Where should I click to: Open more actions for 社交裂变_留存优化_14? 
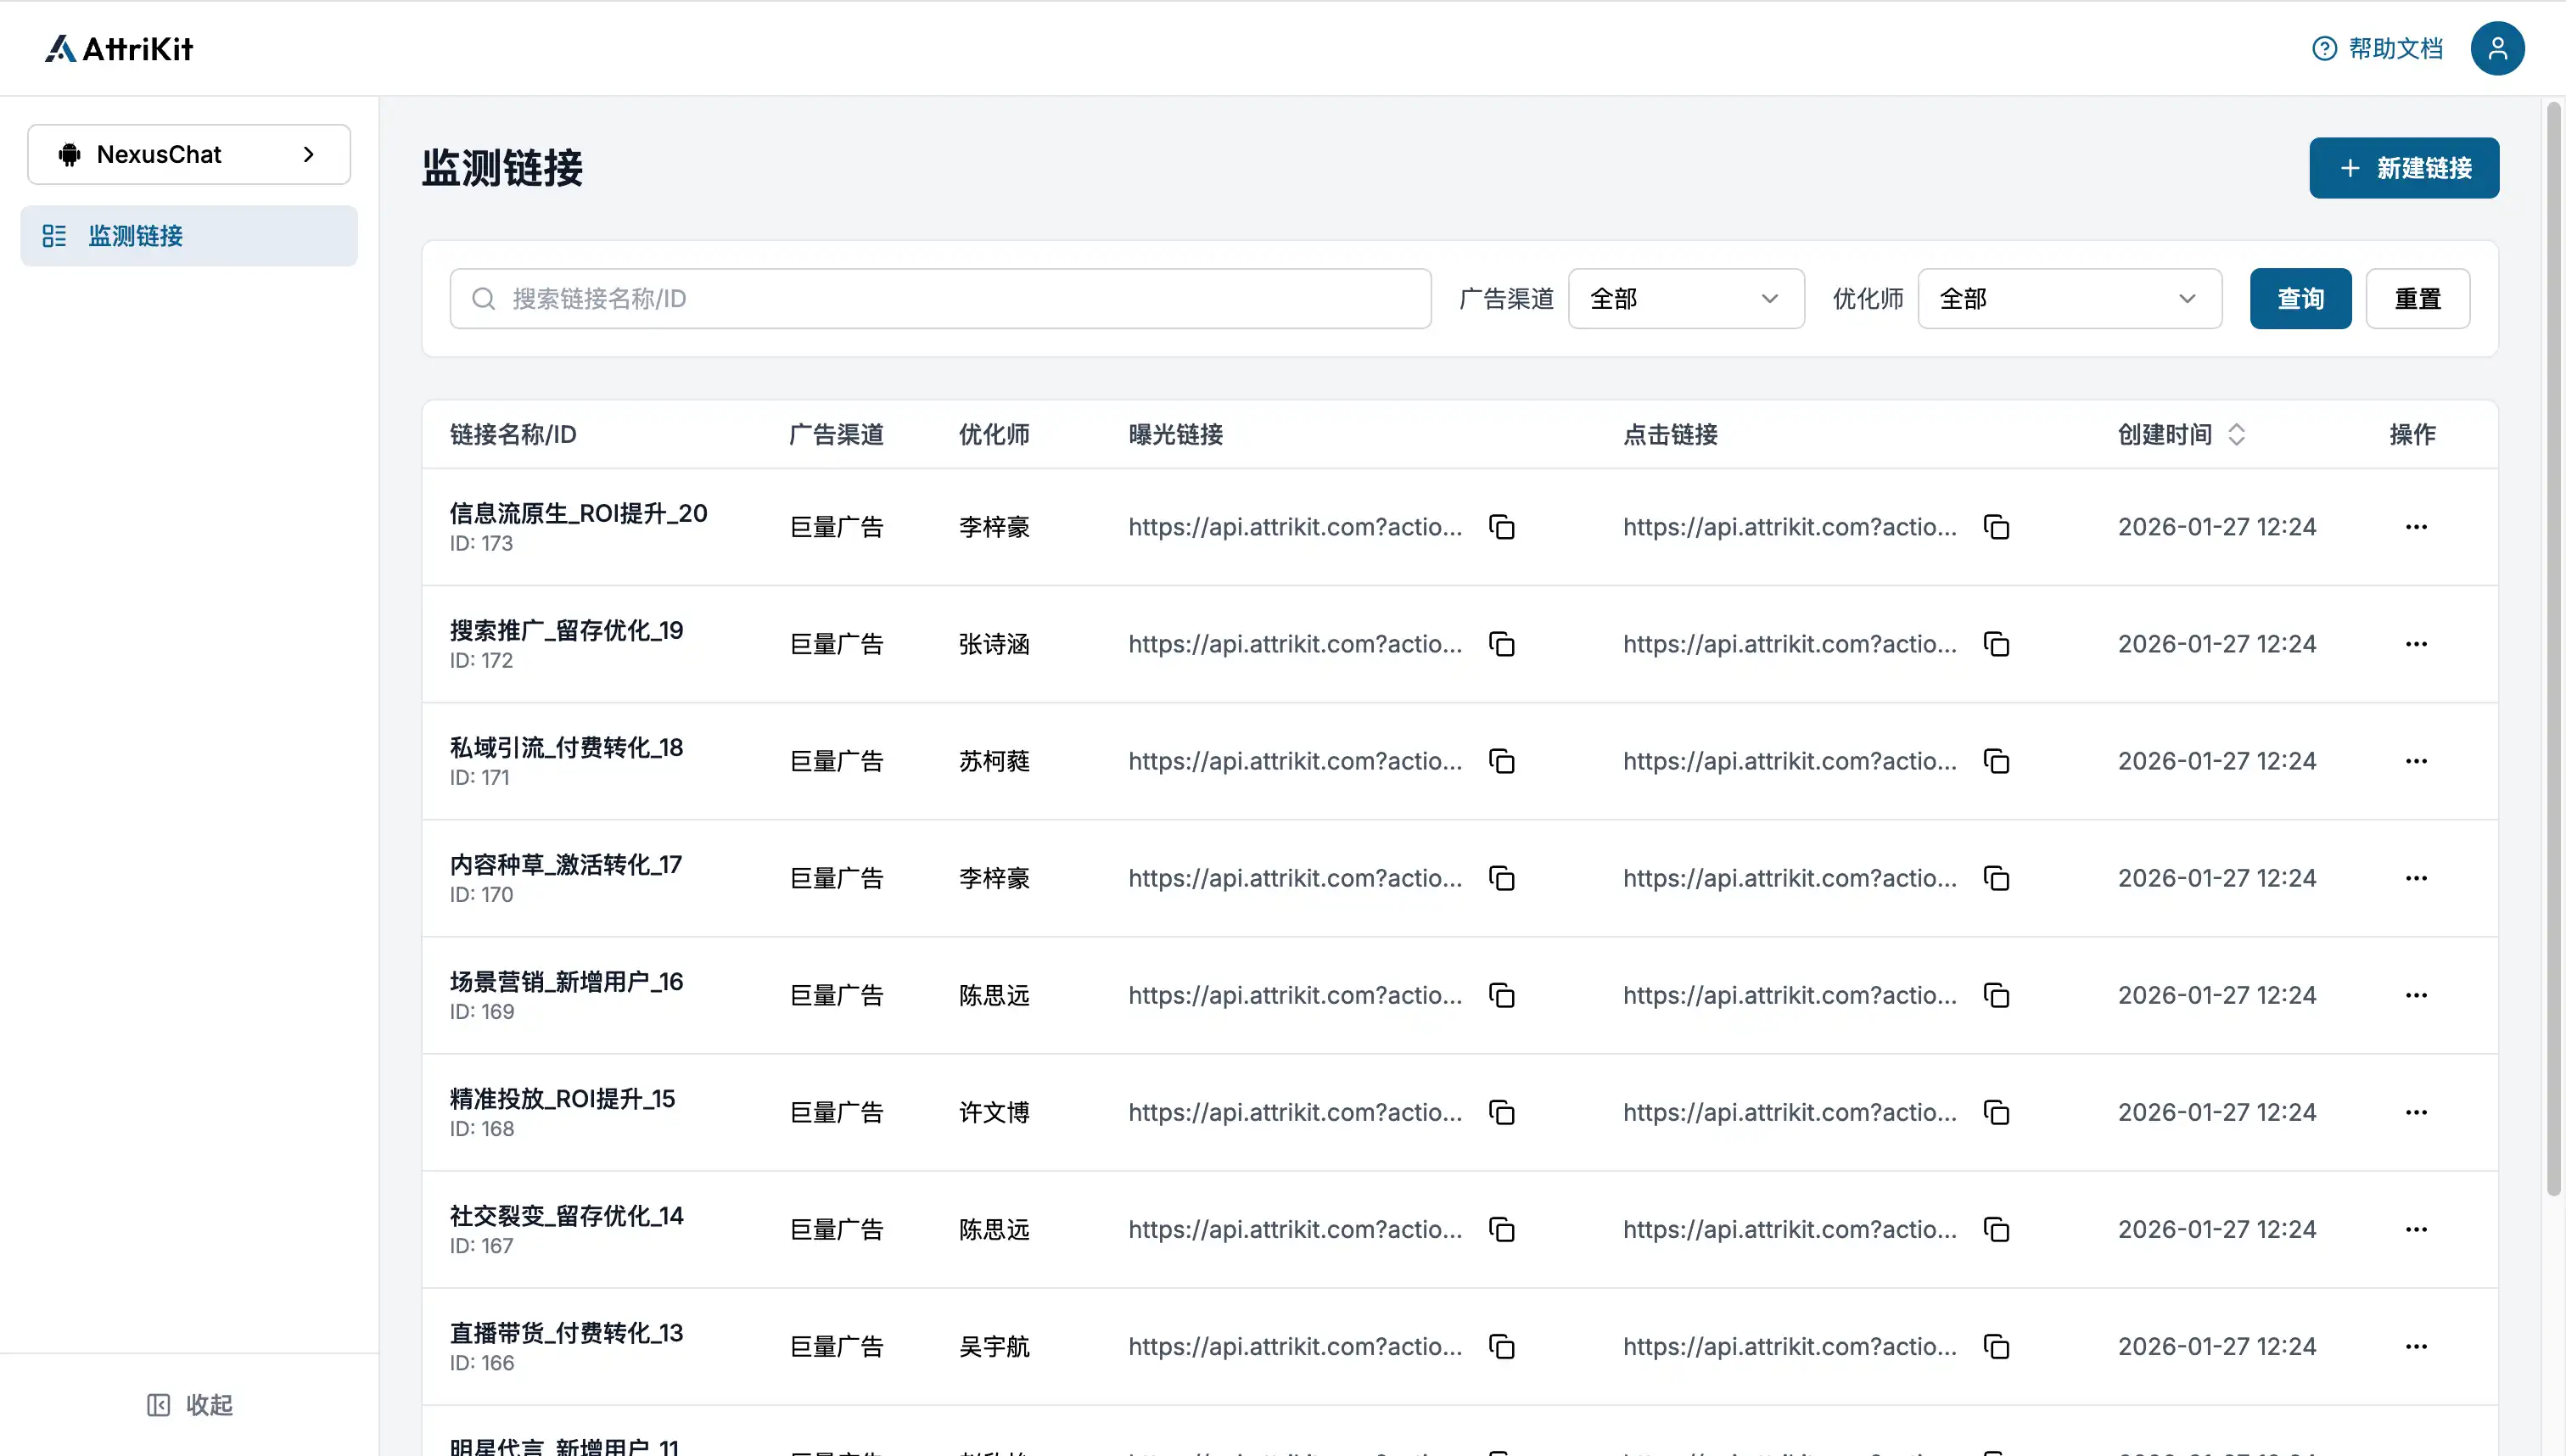coord(2416,1229)
